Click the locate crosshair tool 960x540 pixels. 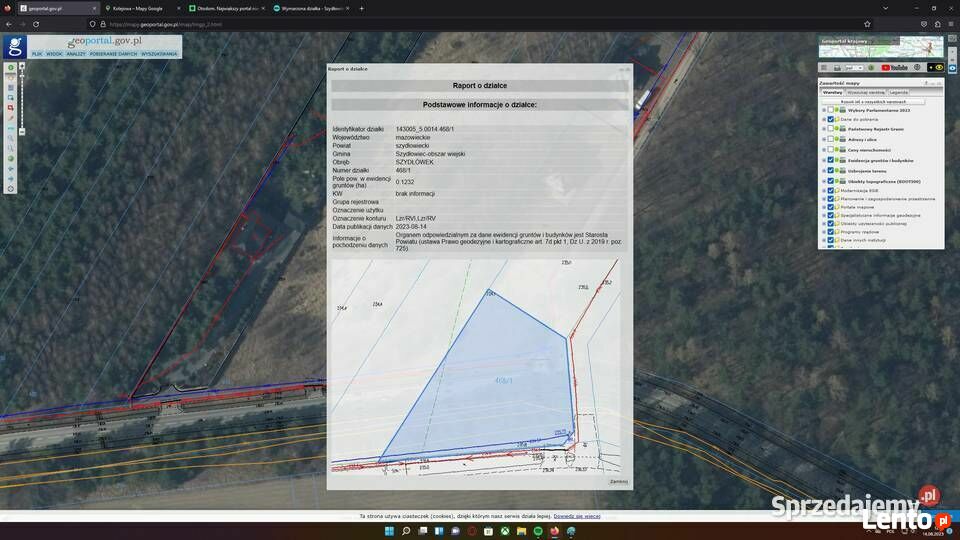tap(10, 189)
